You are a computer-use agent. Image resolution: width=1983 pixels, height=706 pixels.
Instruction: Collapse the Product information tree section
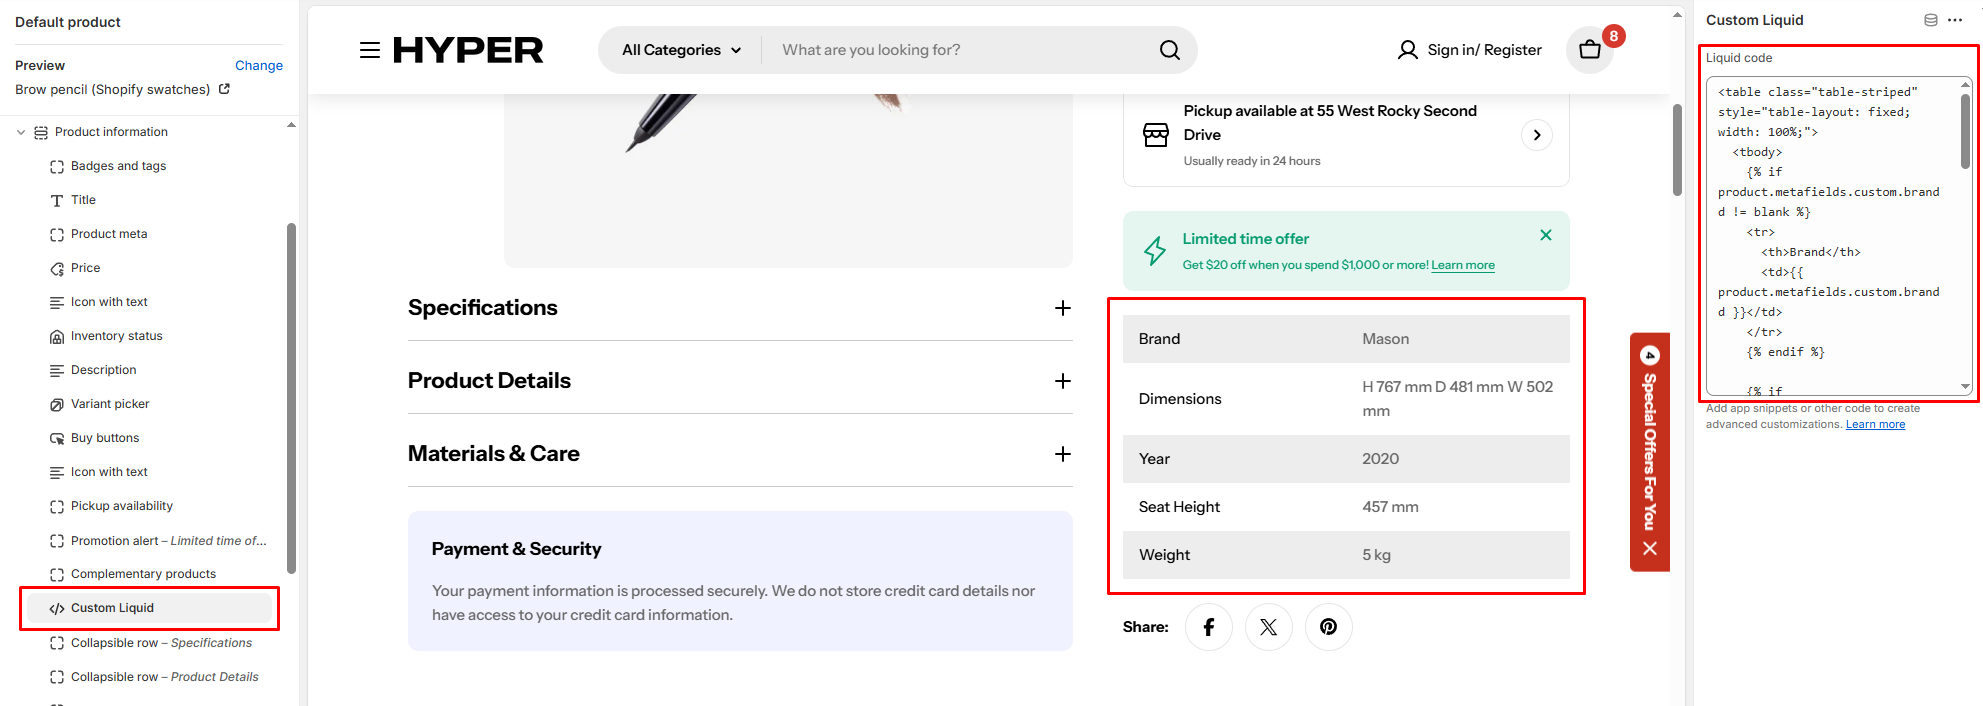coord(21,132)
